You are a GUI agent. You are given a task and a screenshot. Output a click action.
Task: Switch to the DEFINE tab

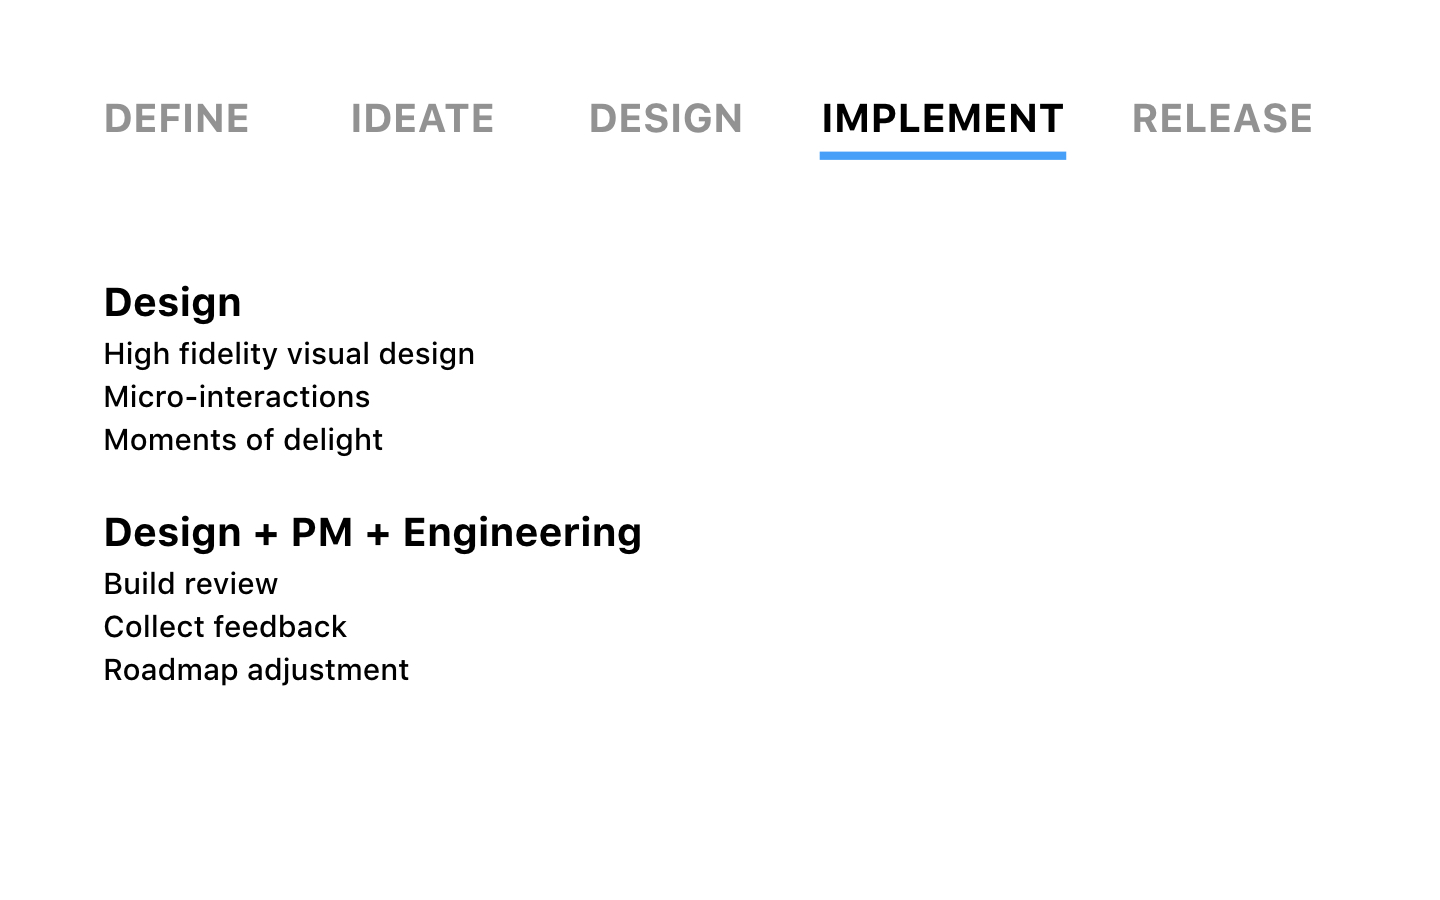(x=177, y=119)
